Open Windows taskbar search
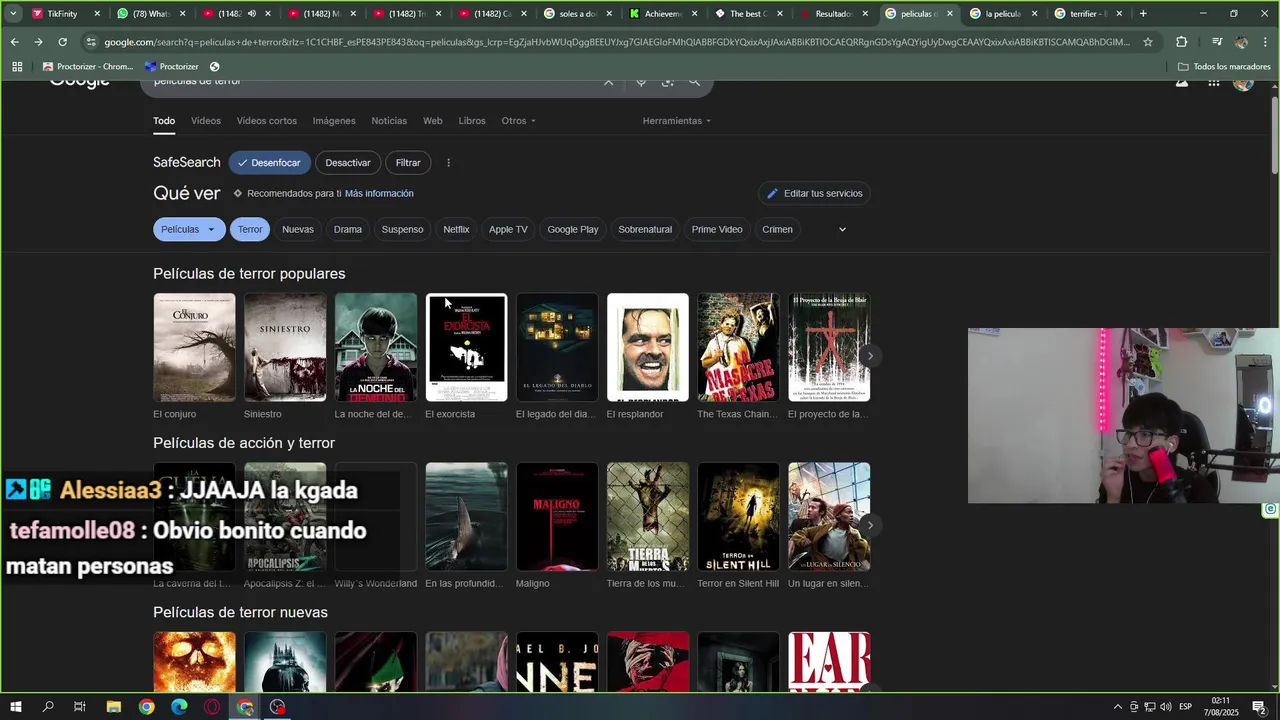This screenshot has width=1280, height=720. (x=48, y=707)
